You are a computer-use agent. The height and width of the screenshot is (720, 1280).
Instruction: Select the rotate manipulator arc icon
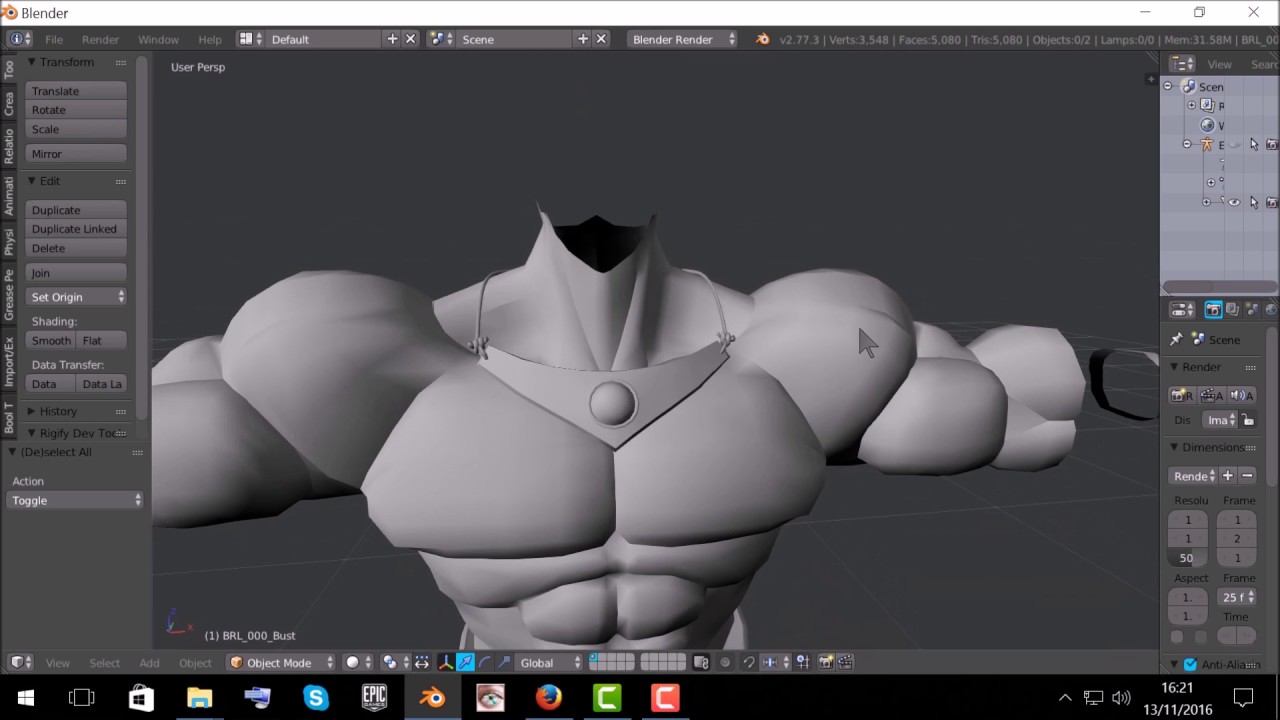485,662
